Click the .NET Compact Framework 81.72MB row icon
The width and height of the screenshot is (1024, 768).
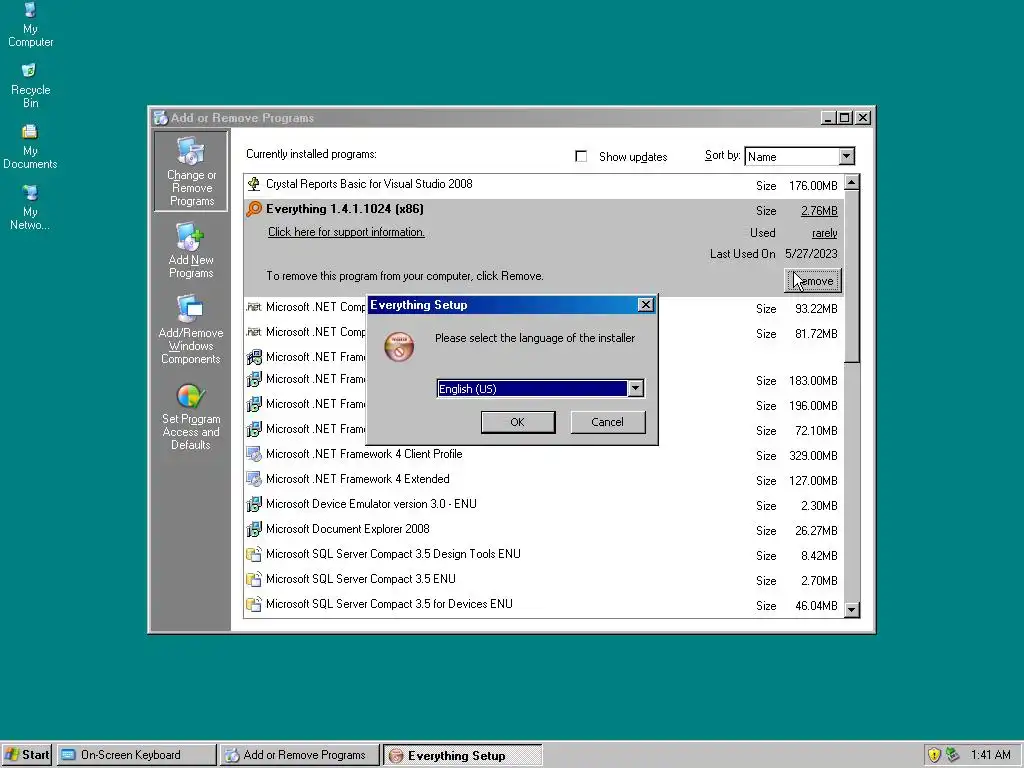click(253, 332)
